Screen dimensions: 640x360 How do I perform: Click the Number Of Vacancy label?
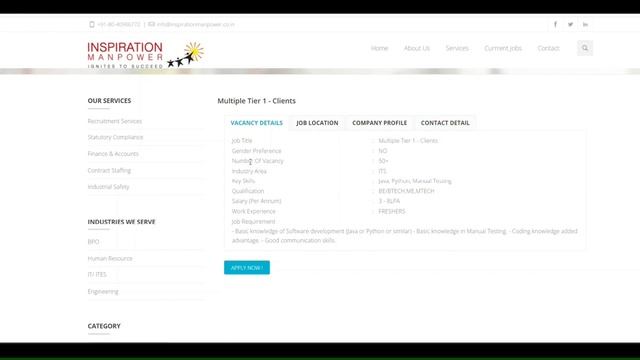coord(258,161)
